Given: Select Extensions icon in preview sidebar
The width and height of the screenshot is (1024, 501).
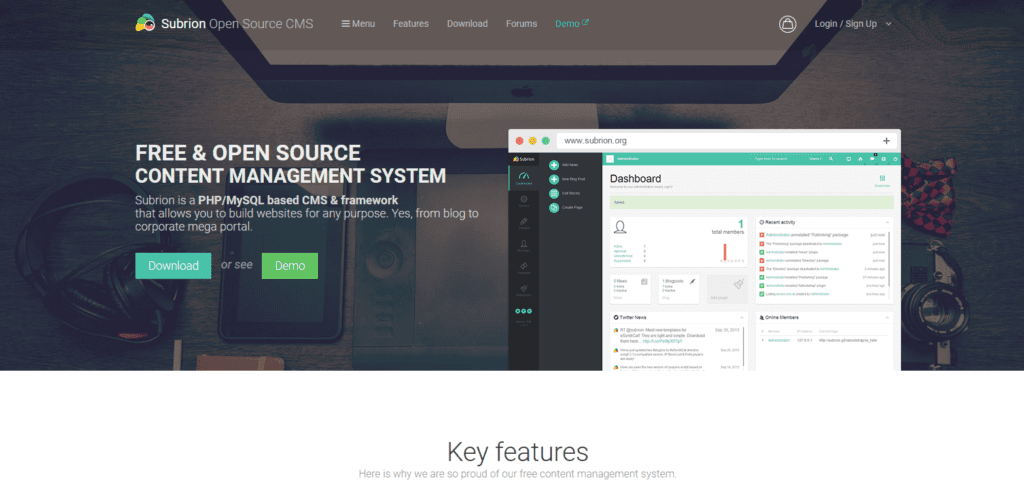Looking at the screenshot, I should pos(524,289).
